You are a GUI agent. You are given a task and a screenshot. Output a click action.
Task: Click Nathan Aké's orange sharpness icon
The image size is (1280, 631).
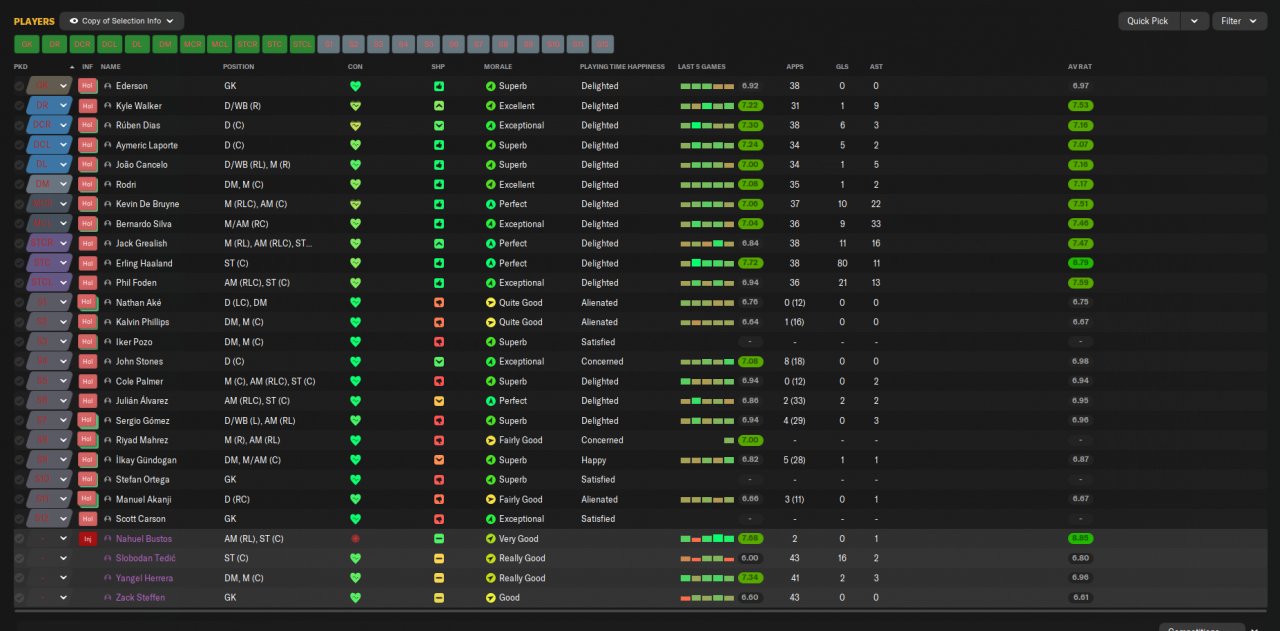439,303
